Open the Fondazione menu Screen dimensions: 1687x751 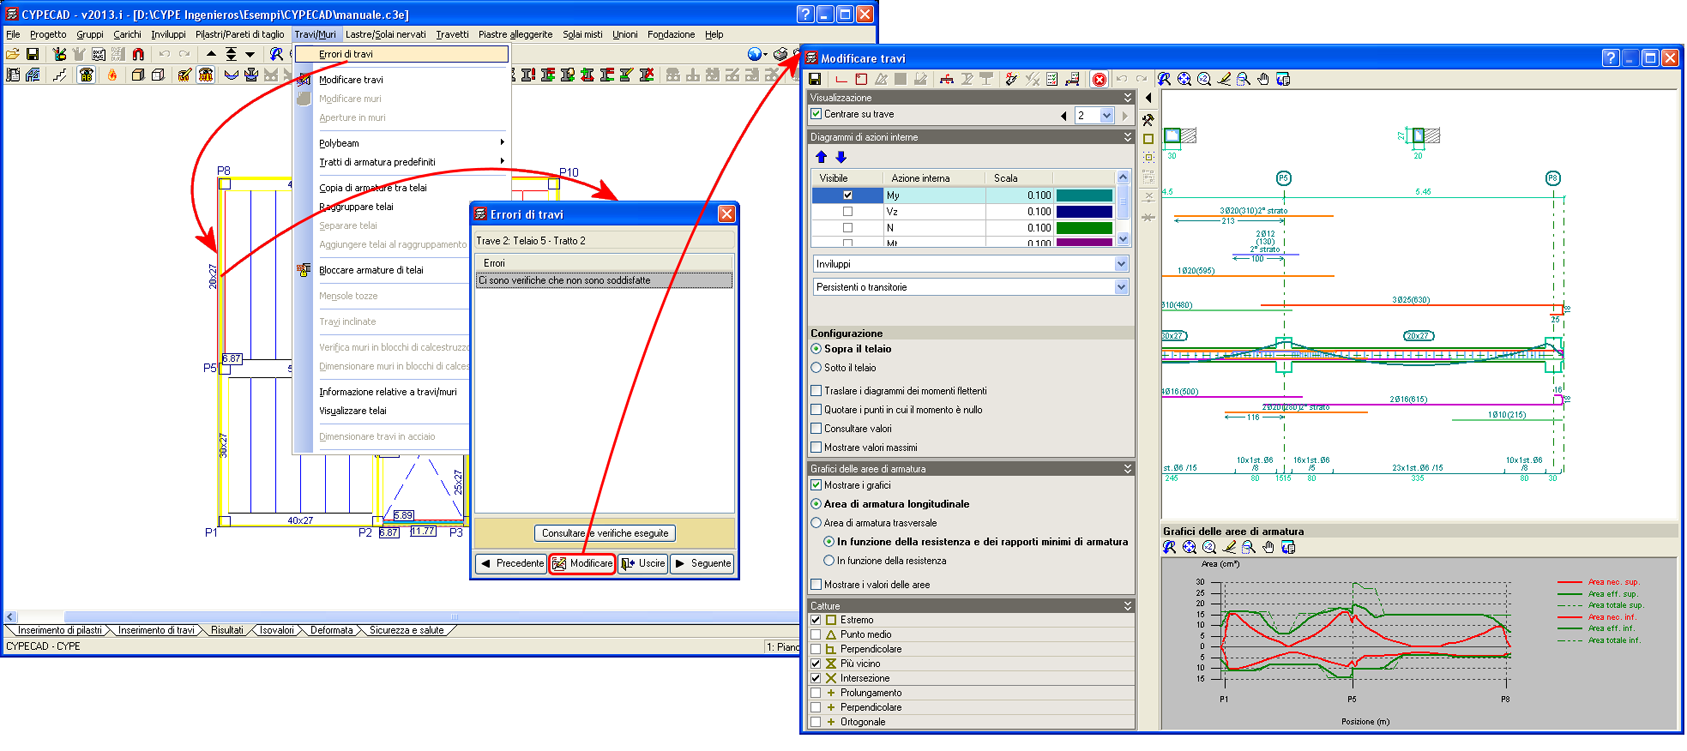[x=671, y=34]
